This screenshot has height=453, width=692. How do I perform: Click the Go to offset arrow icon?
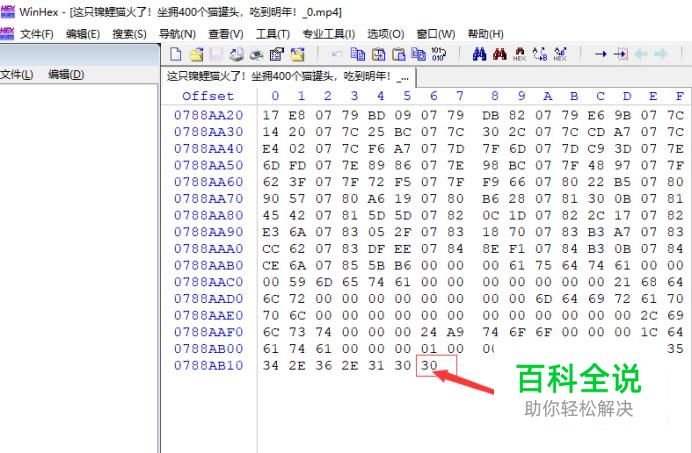601,54
